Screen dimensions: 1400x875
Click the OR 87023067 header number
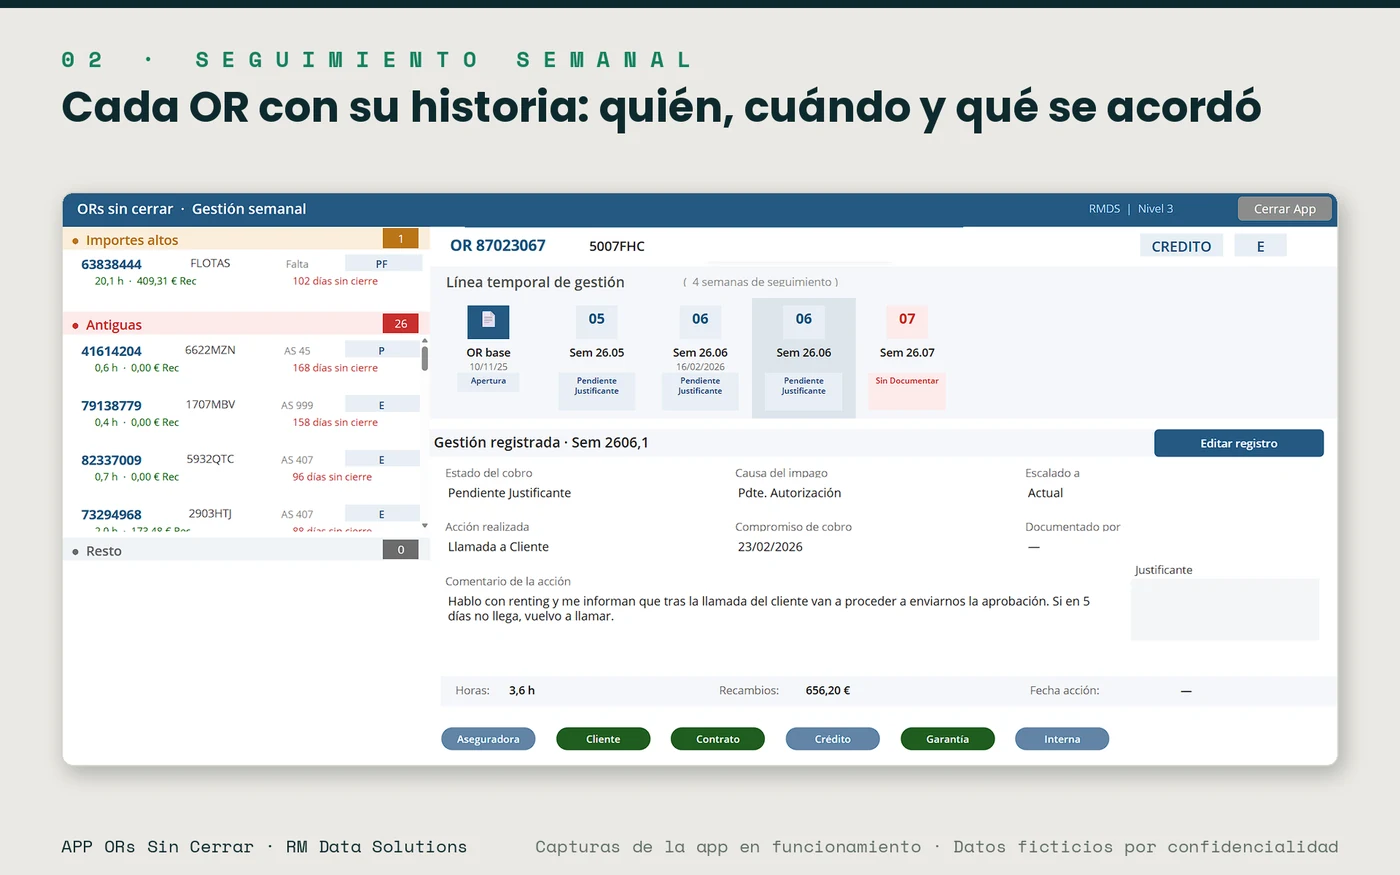(498, 245)
